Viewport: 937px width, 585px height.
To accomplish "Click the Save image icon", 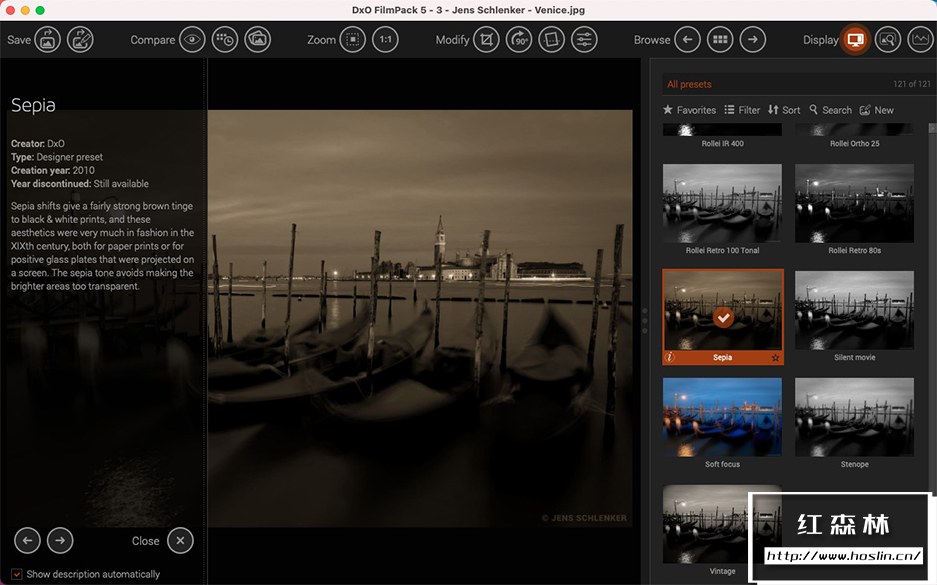I will coord(48,40).
